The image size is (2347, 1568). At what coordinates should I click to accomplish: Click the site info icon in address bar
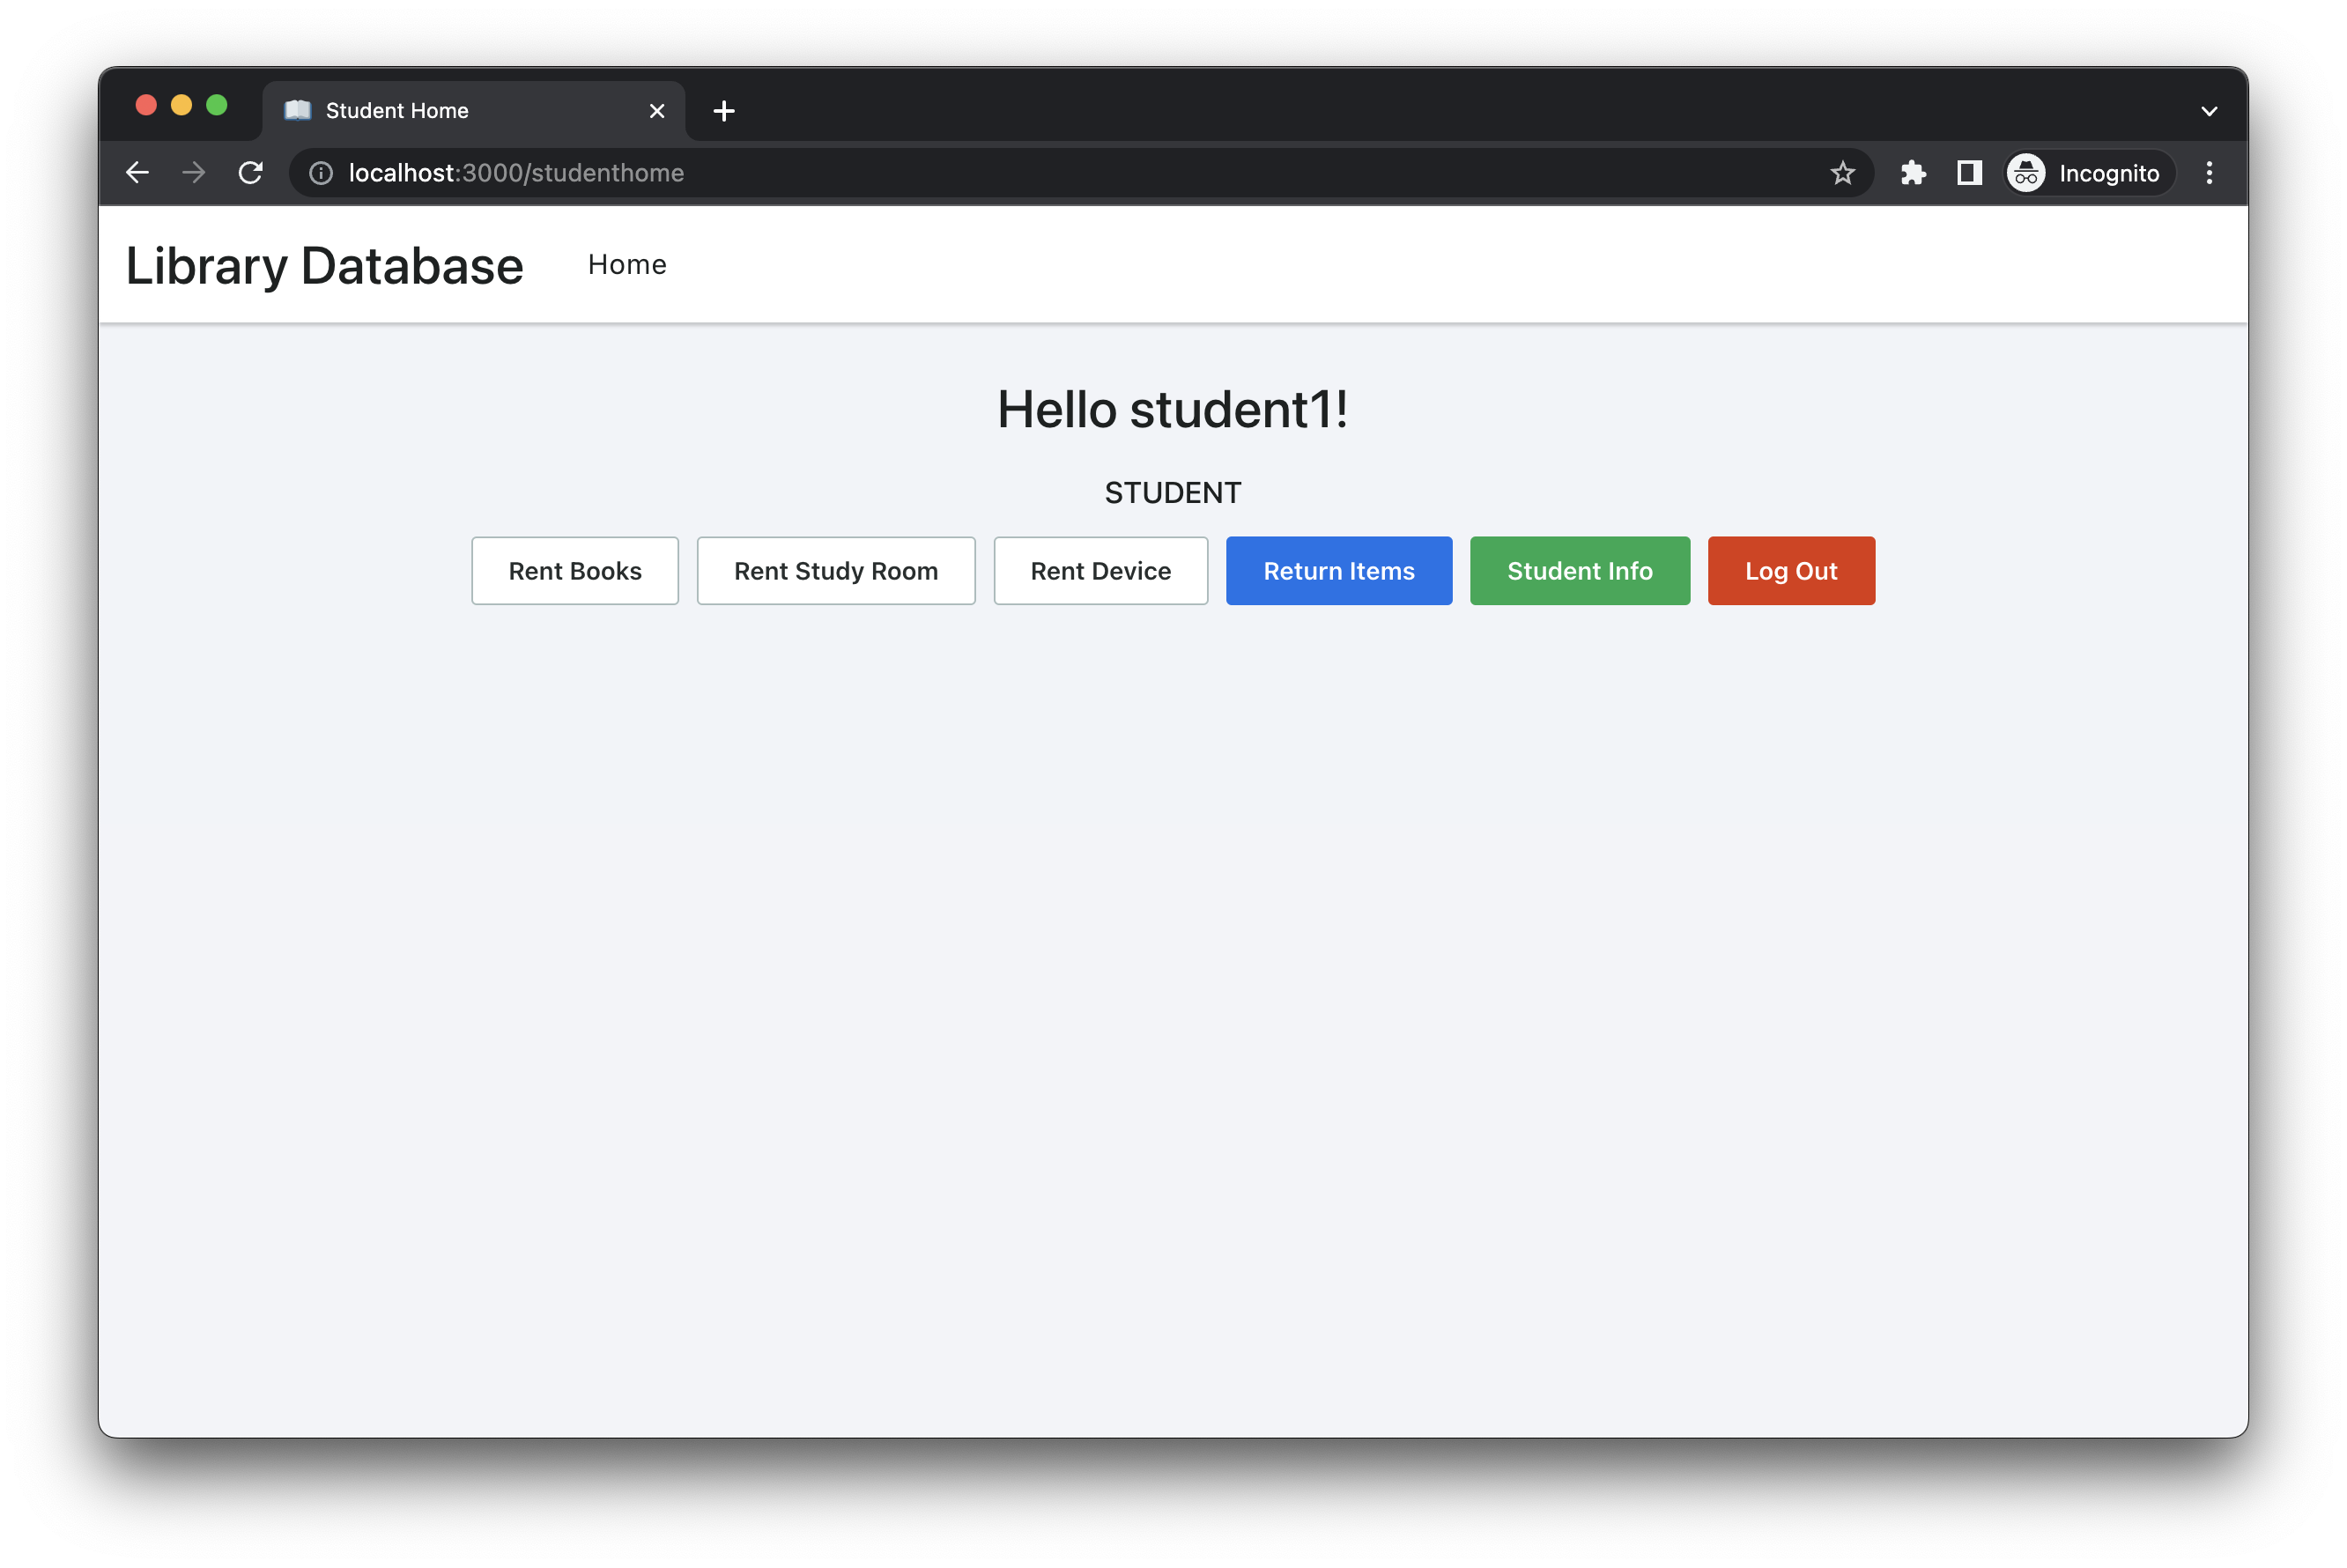click(321, 173)
